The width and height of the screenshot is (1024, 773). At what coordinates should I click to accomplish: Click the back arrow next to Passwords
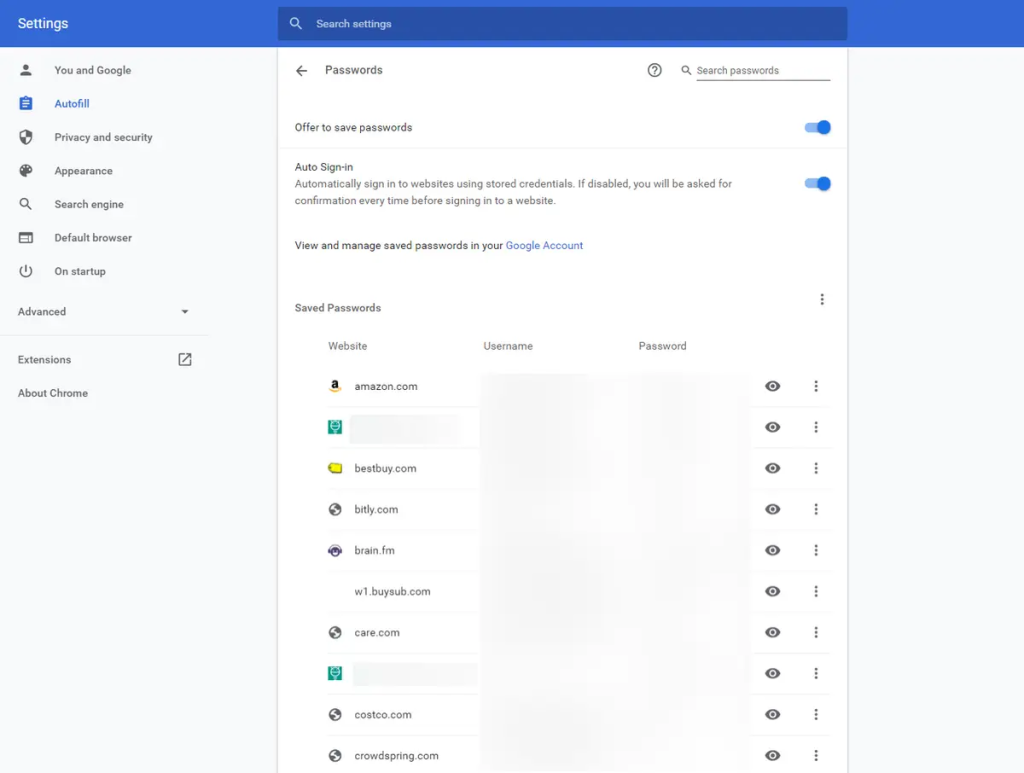click(x=301, y=71)
